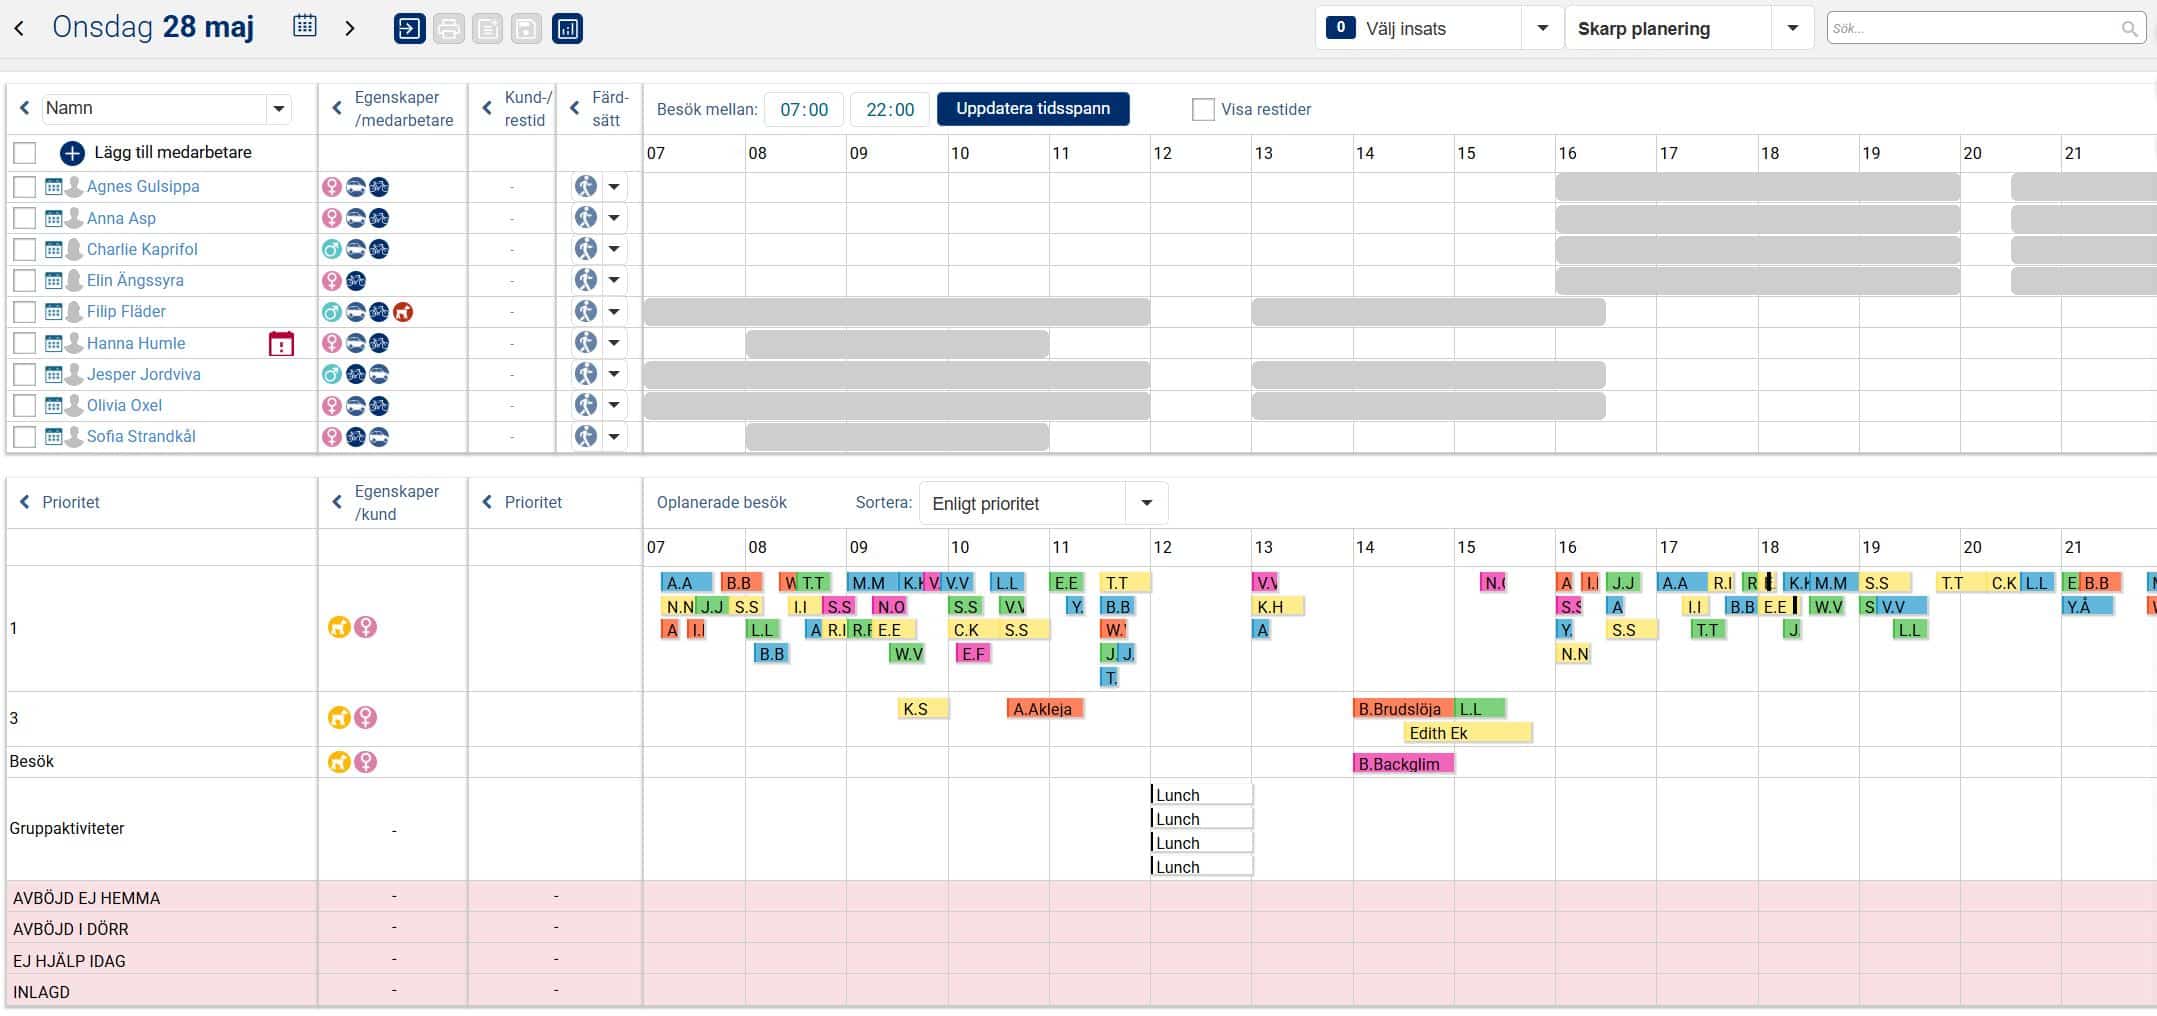
Task: Open the Skarp planering dropdown
Action: [x=1792, y=29]
